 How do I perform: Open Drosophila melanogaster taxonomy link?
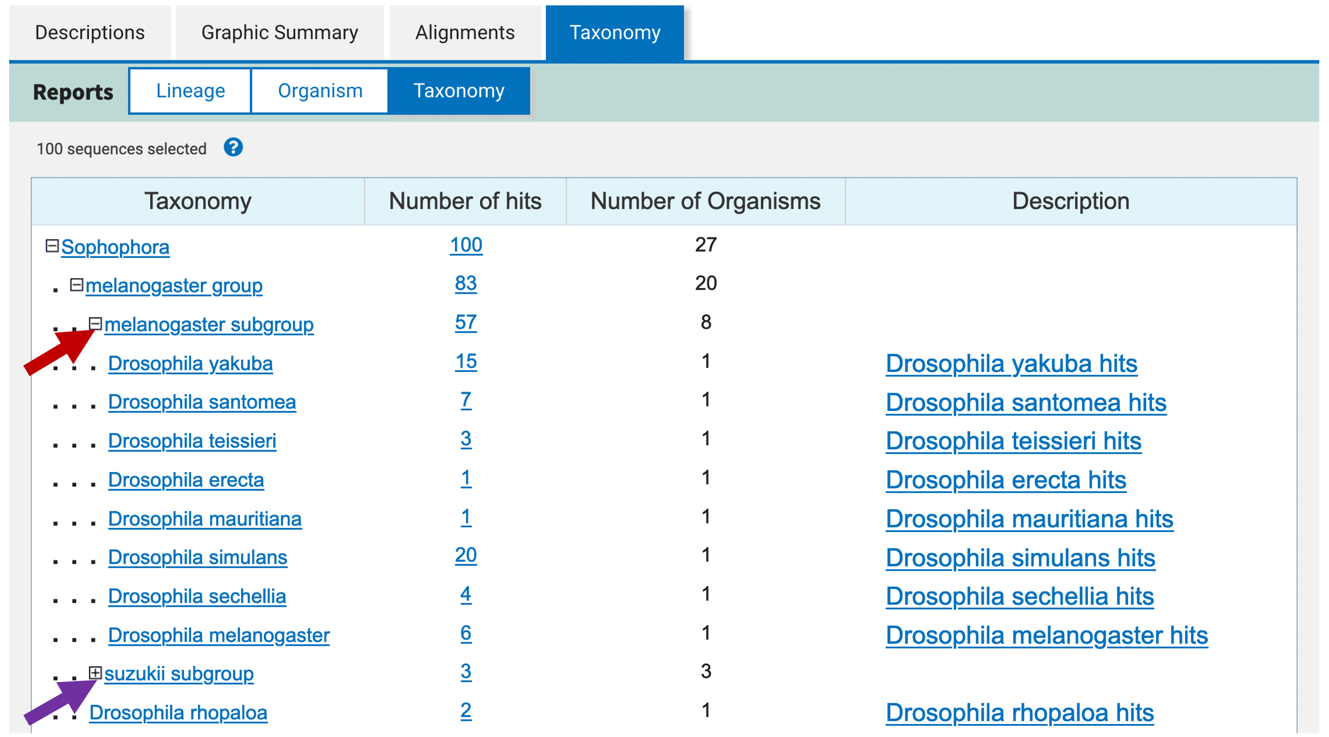pyautogui.click(x=219, y=636)
